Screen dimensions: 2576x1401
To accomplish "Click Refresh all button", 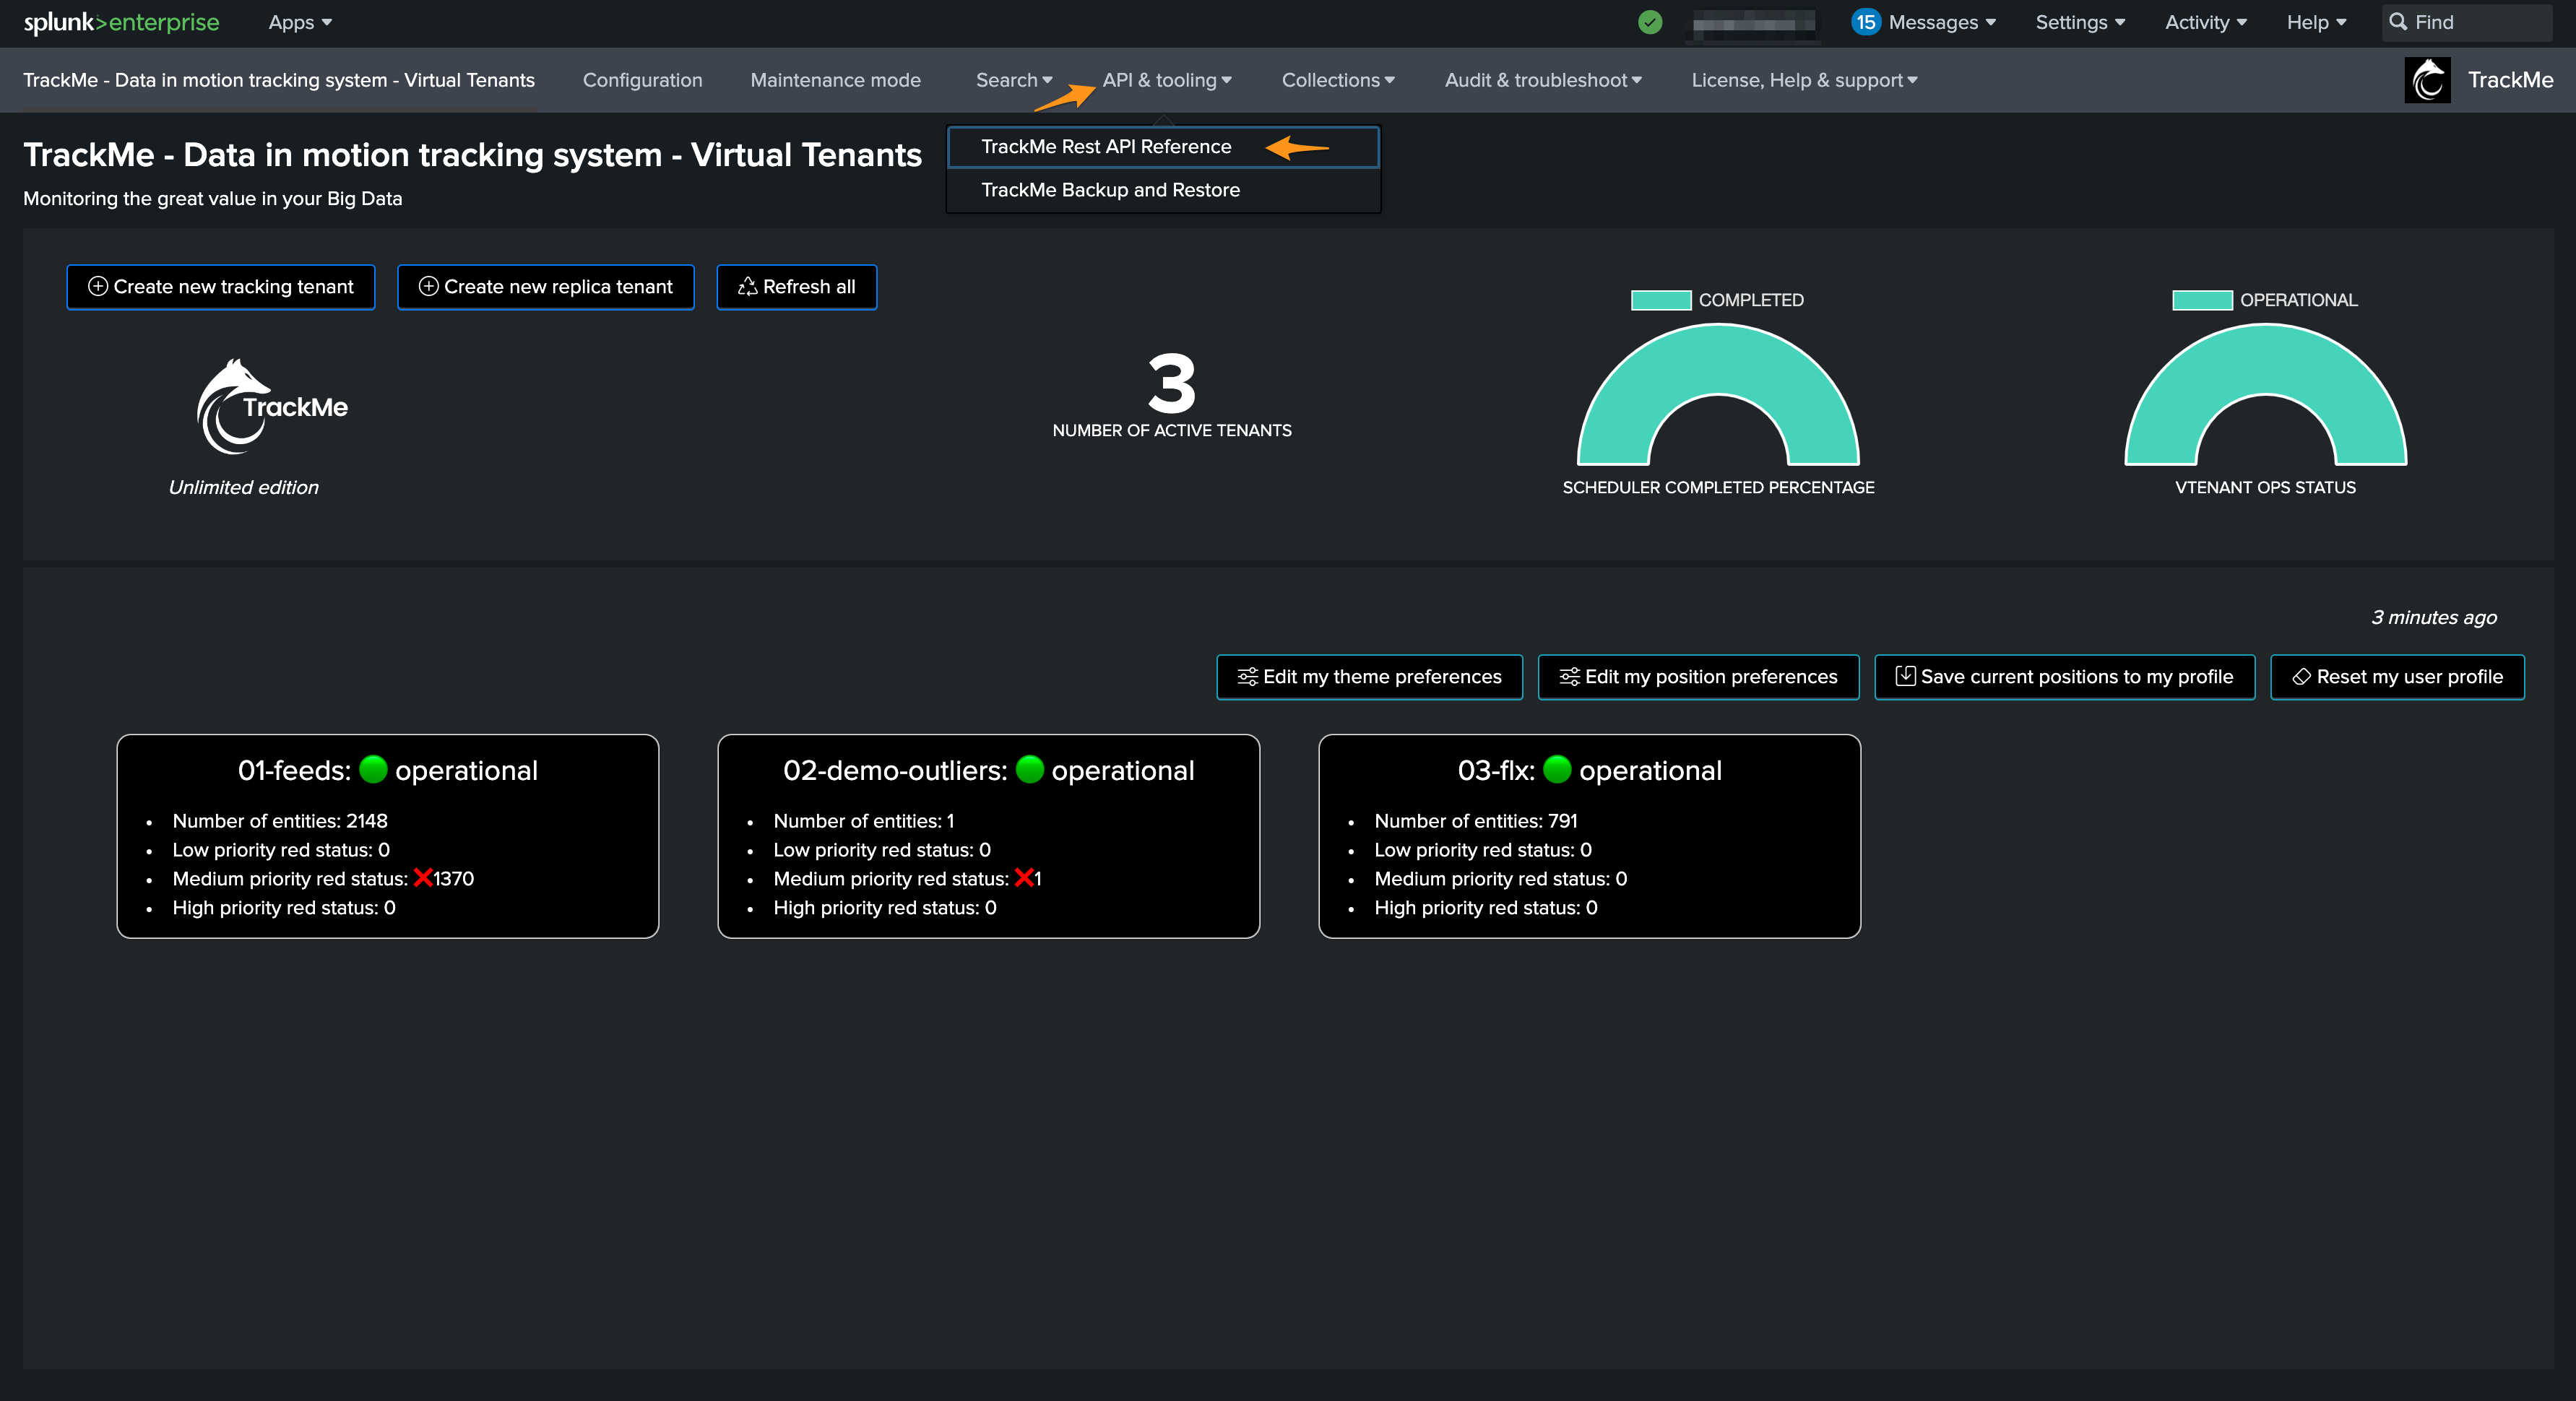I will (x=796, y=287).
